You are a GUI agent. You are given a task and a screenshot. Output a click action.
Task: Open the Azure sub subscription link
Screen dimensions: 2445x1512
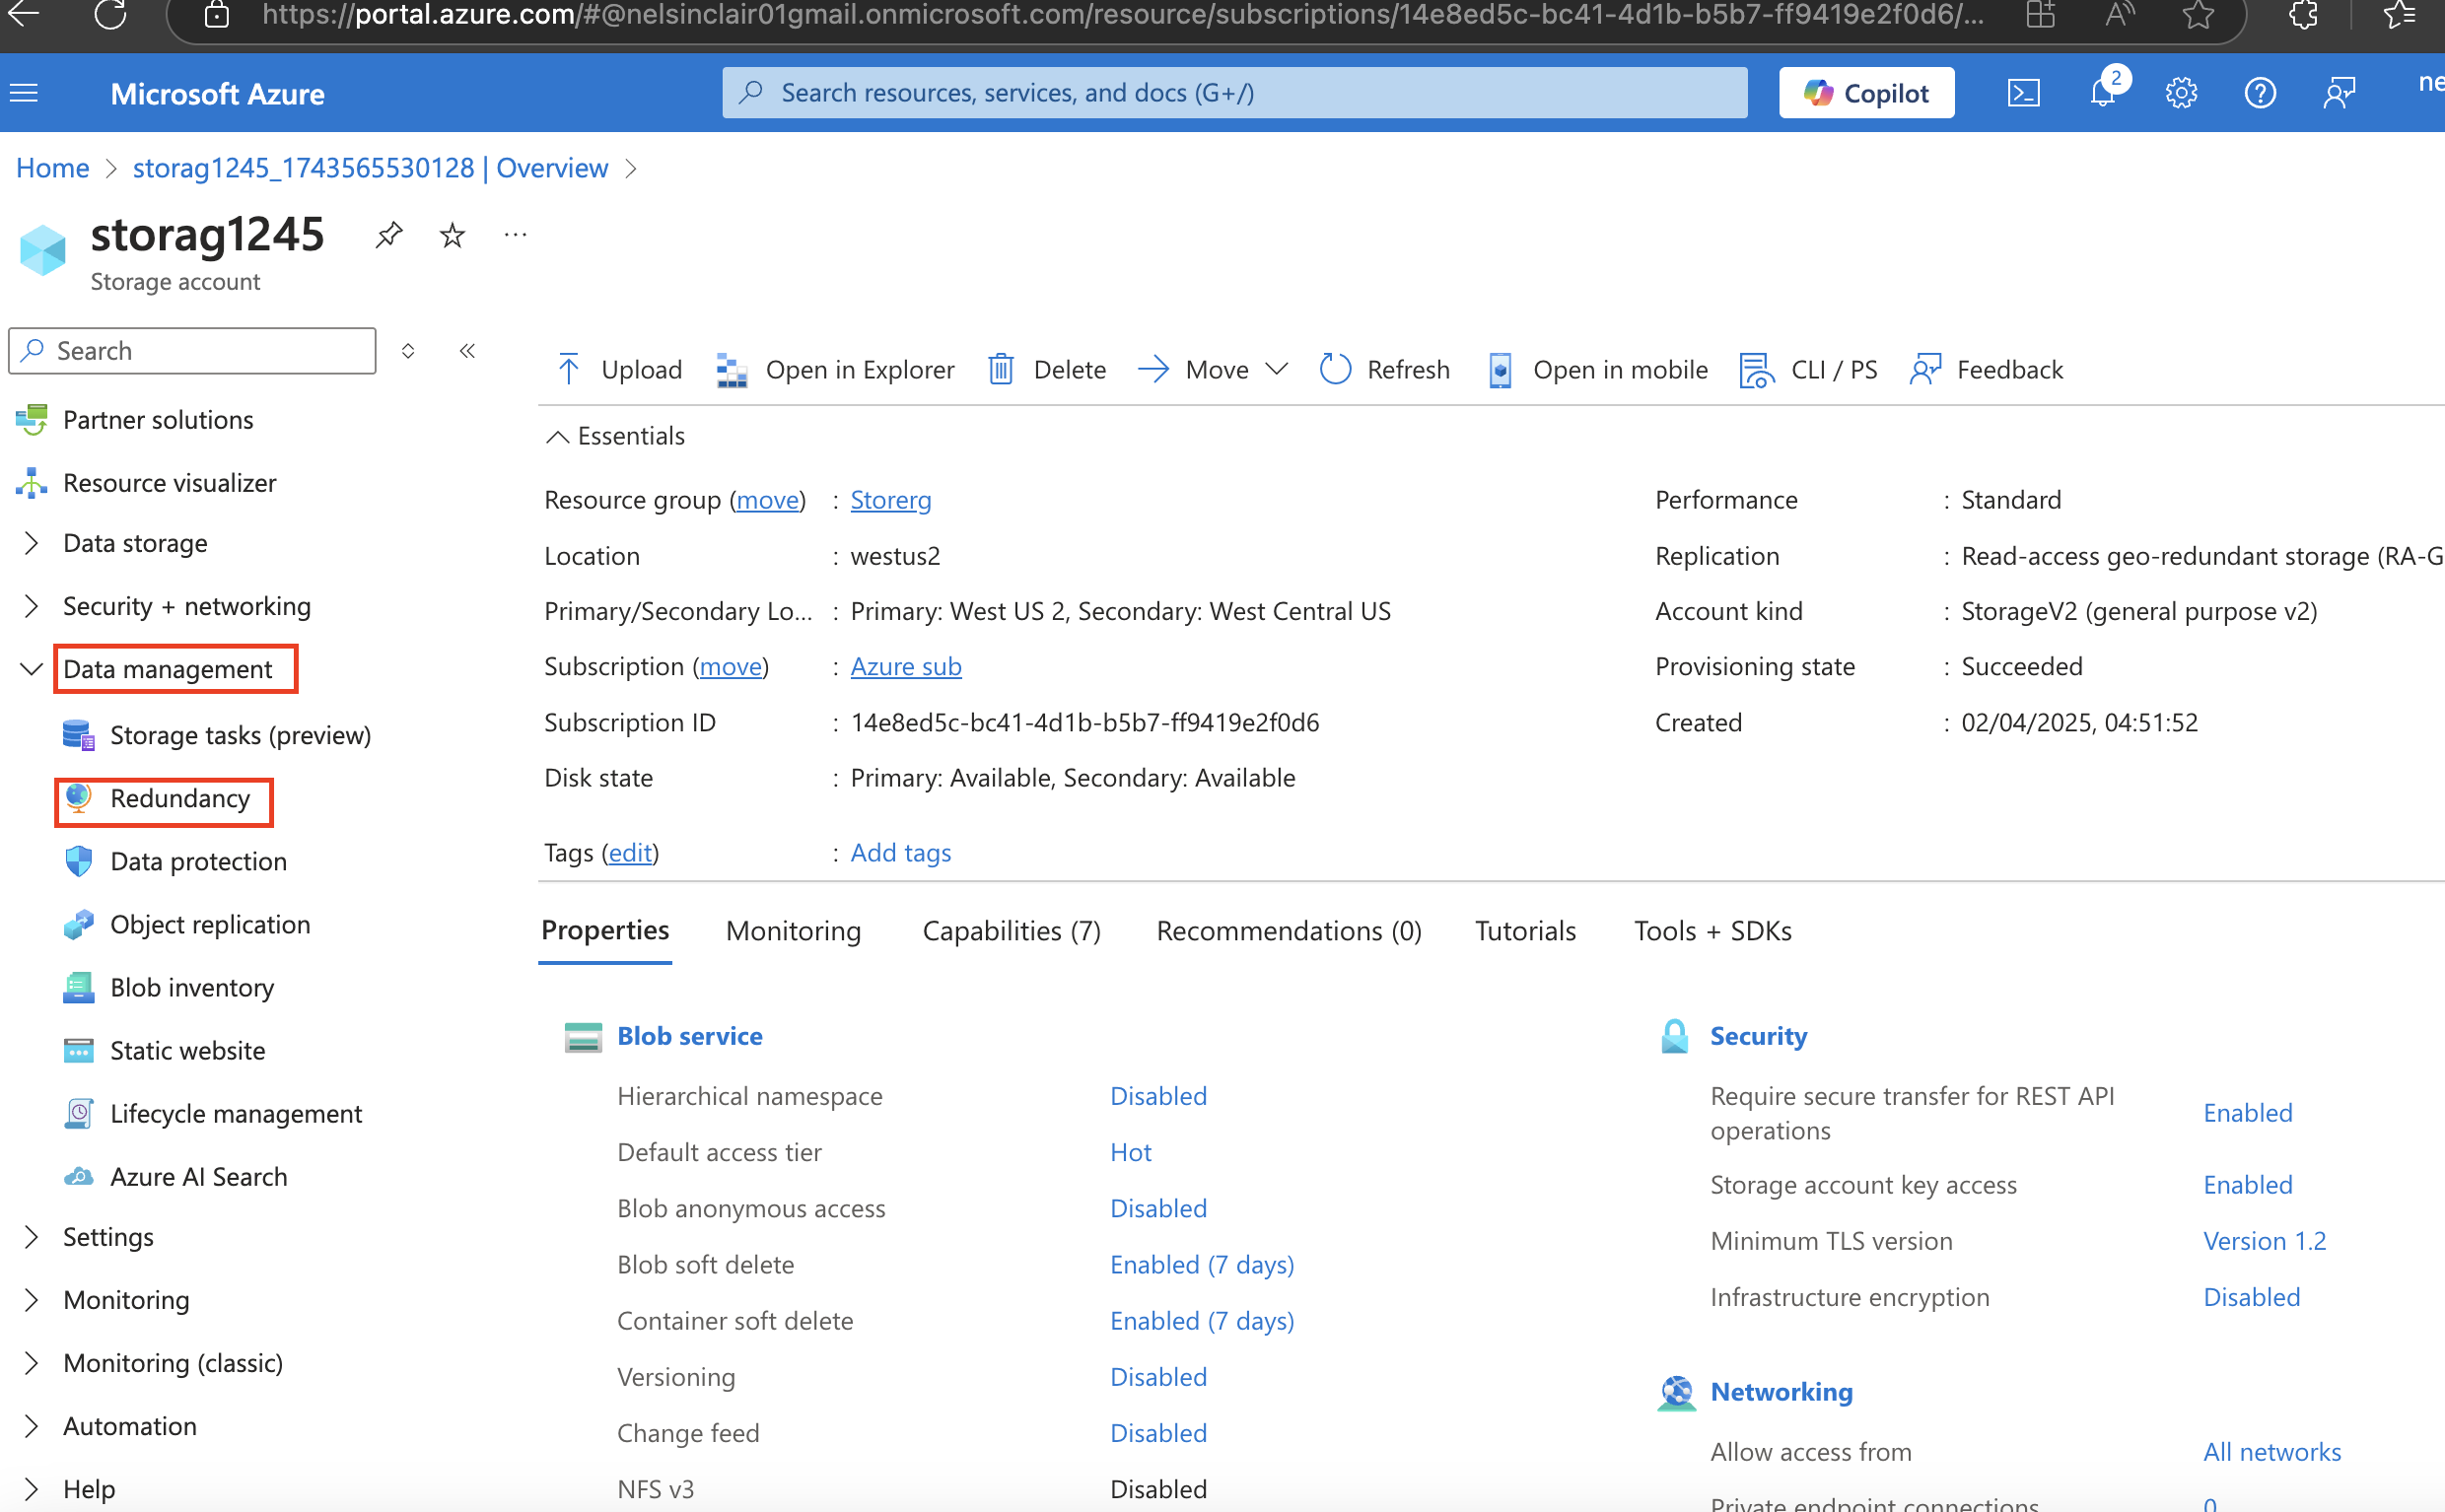[x=905, y=666]
